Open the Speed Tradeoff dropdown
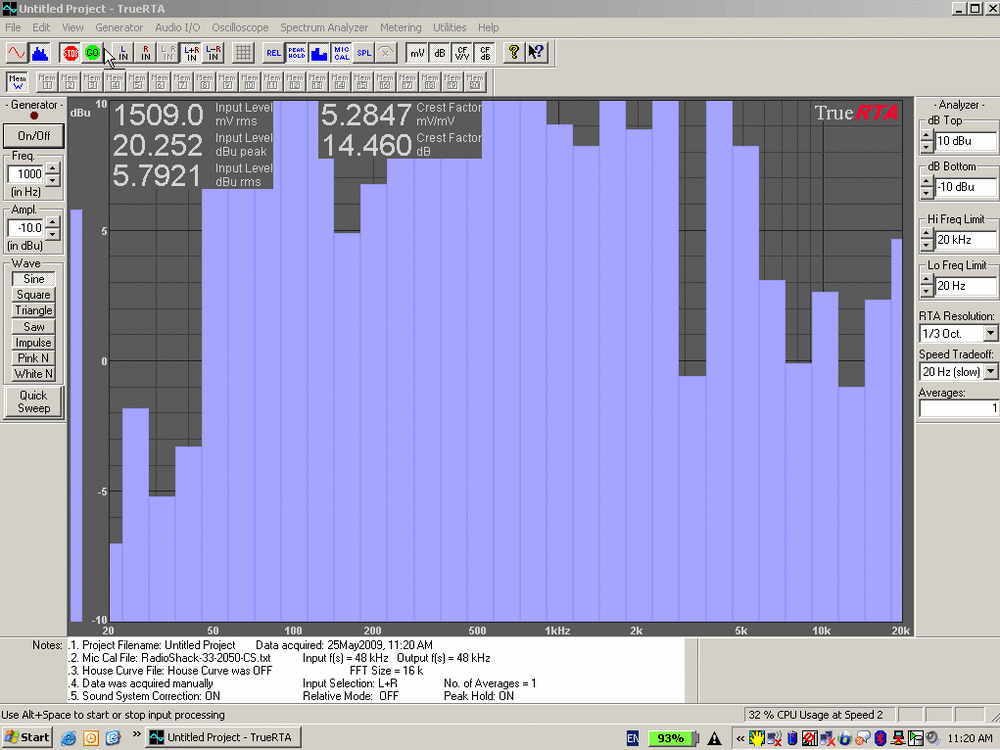 click(990, 372)
